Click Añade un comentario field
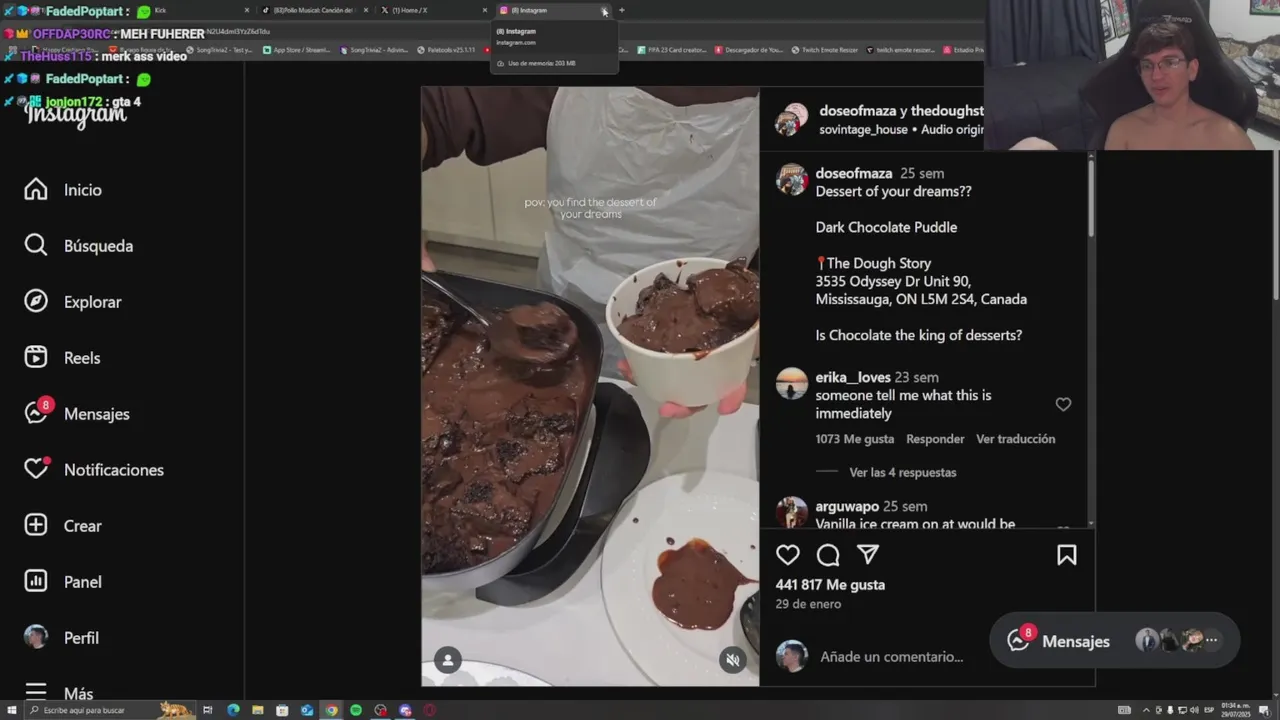 point(891,657)
